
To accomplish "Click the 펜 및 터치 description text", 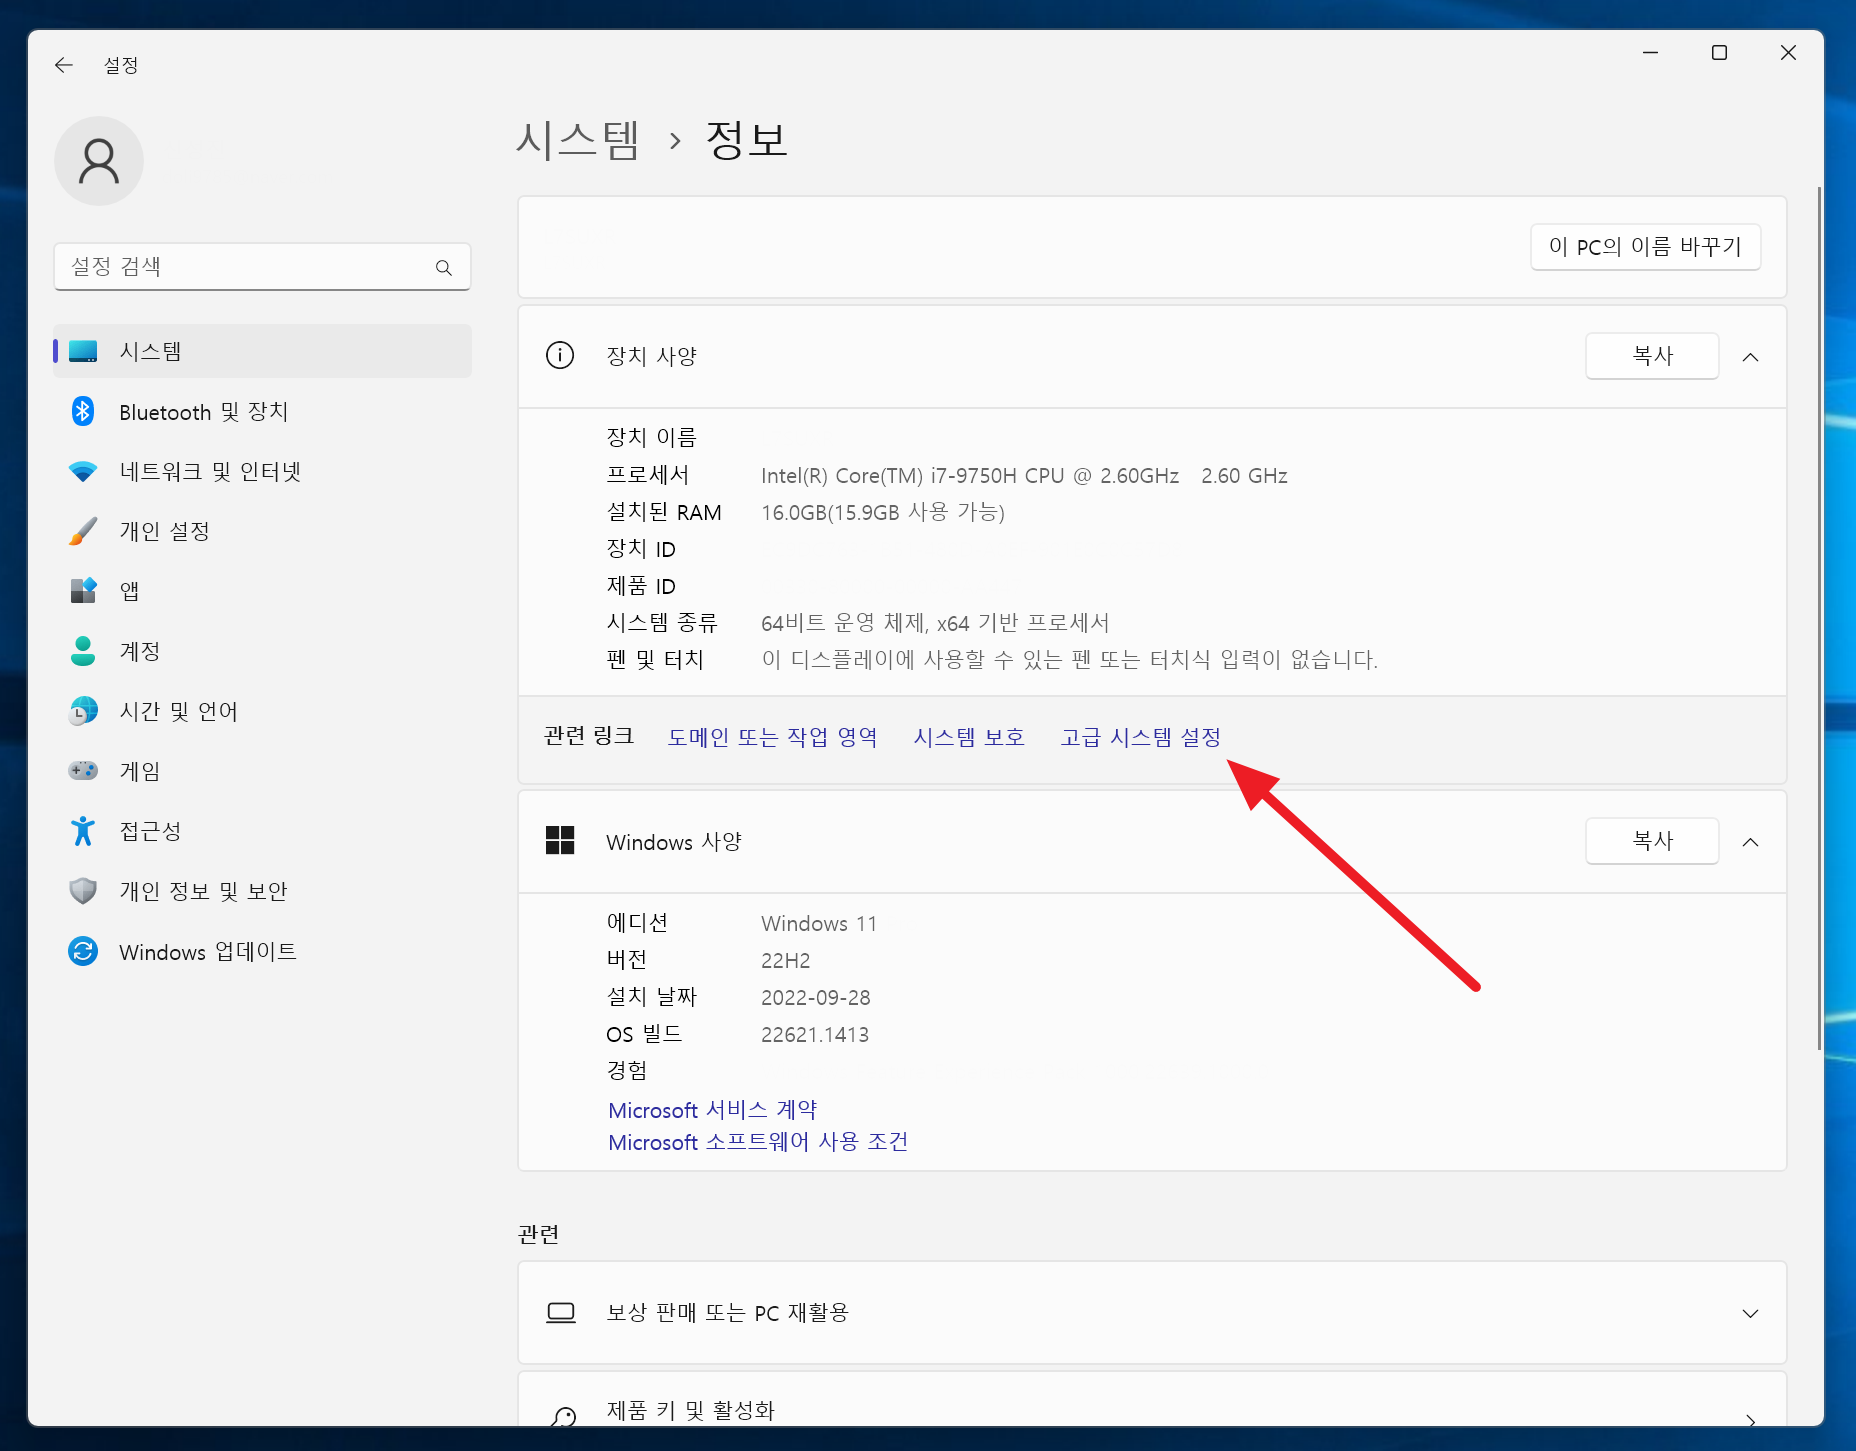I will pyautogui.click(x=1070, y=660).
